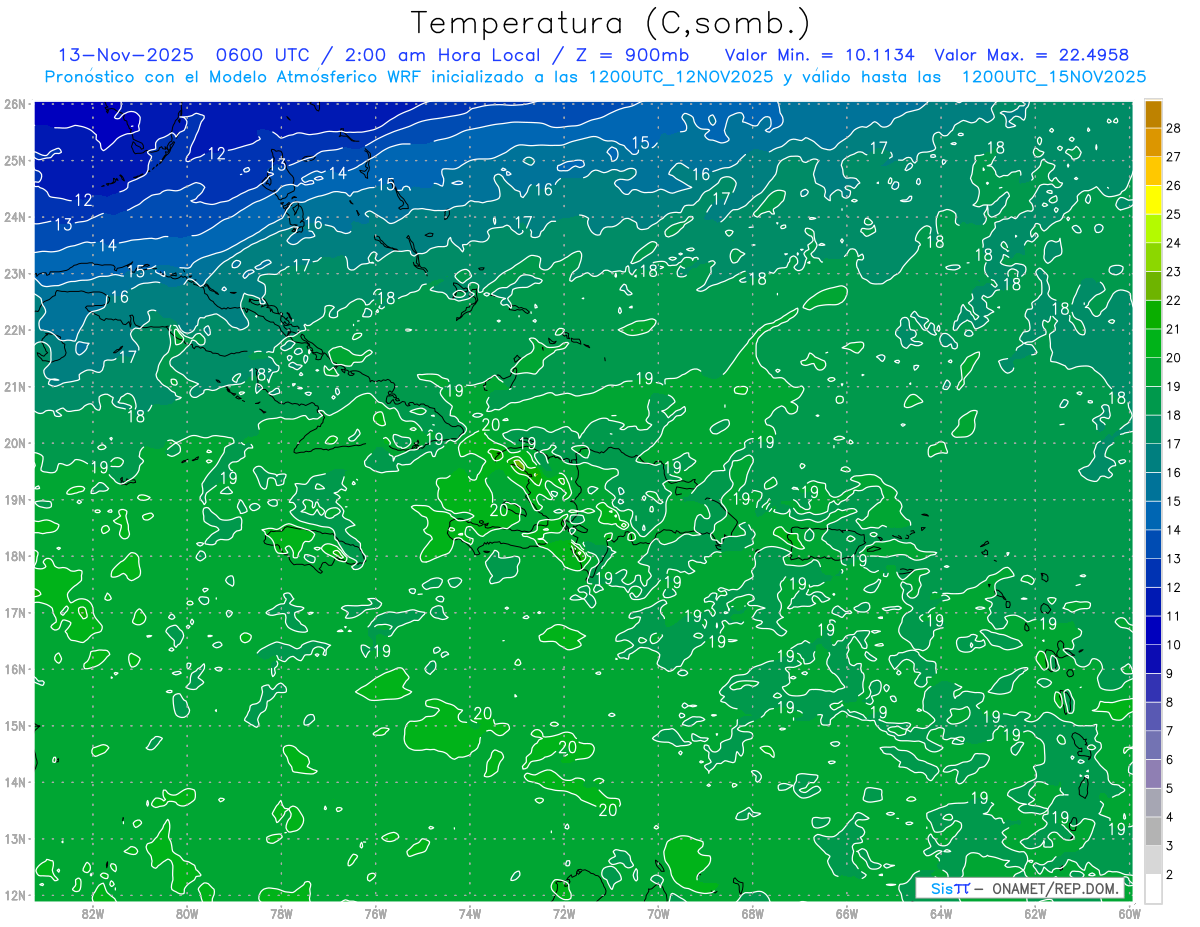This screenshot has width=1200, height=927.
Task: Click the "25" label on the color scale
Action: click(x=1174, y=214)
